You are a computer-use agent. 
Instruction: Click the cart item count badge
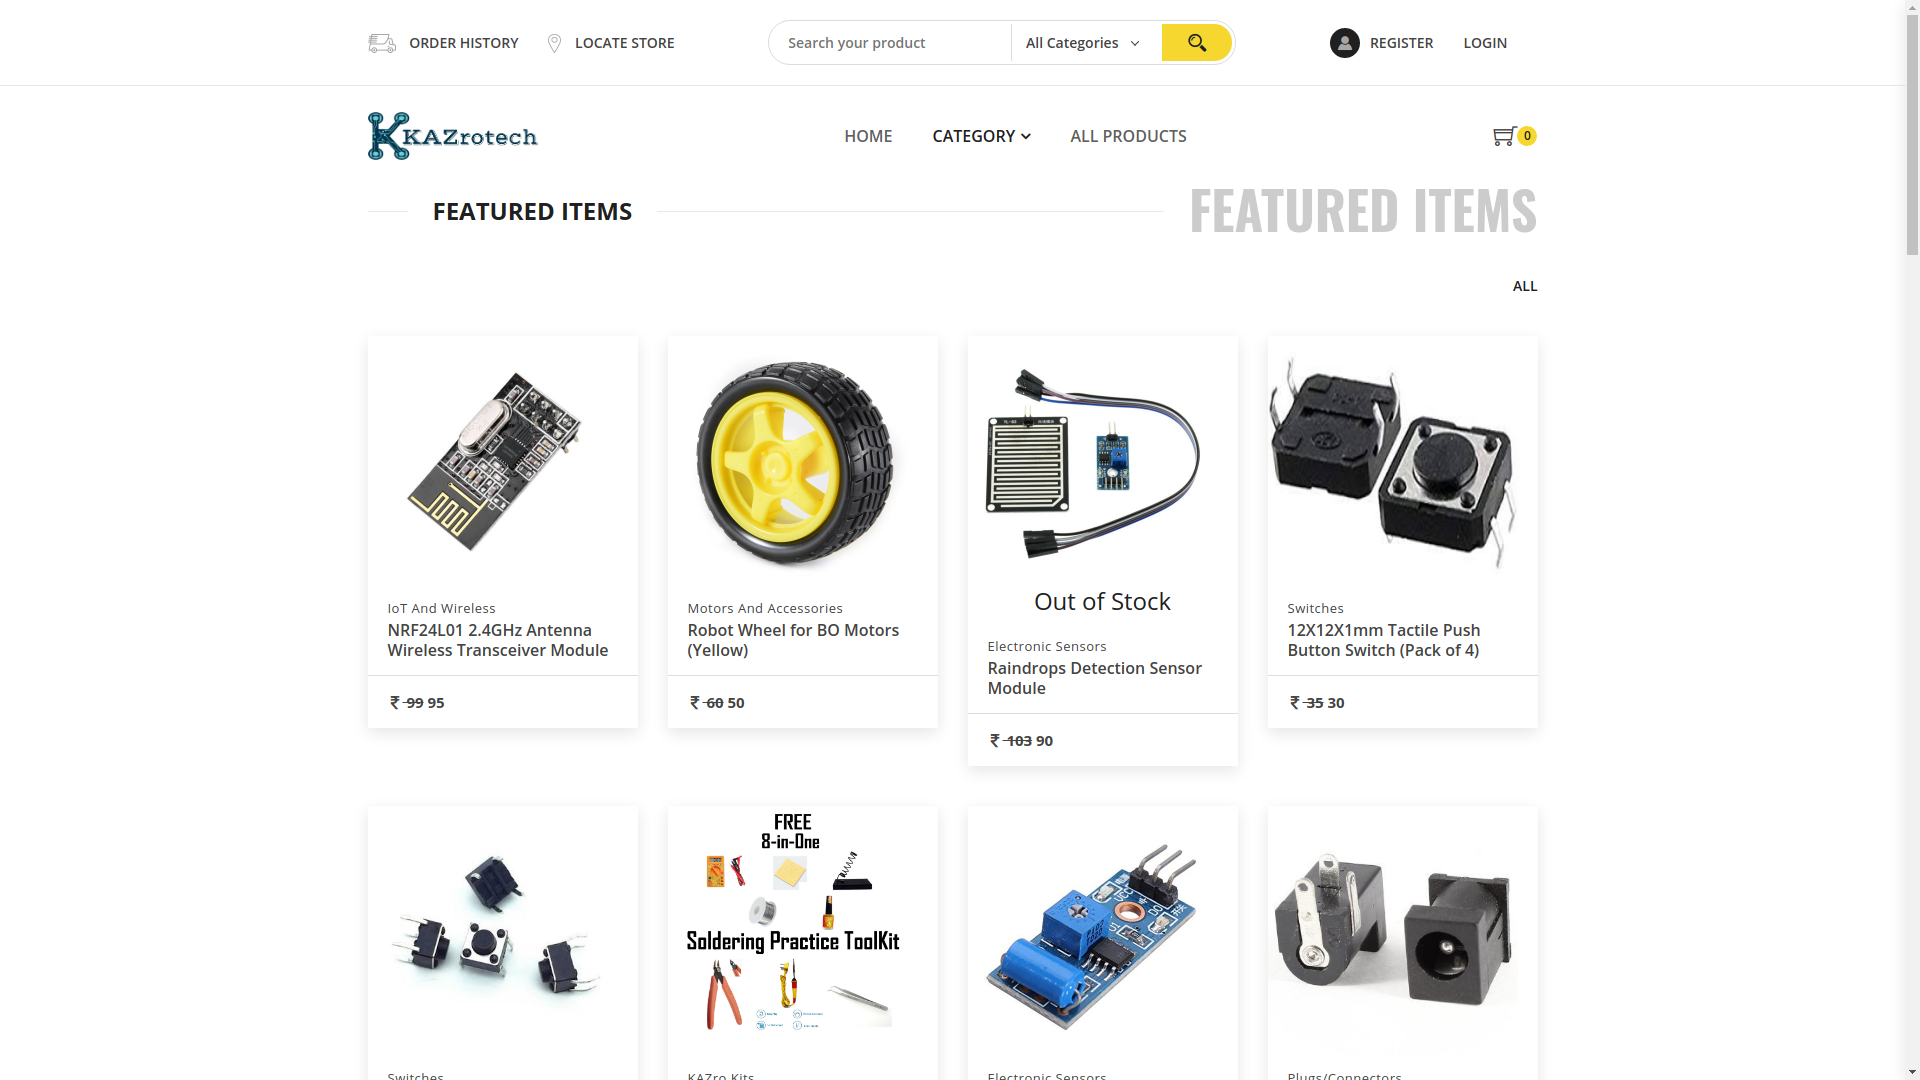(x=1527, y=136)
